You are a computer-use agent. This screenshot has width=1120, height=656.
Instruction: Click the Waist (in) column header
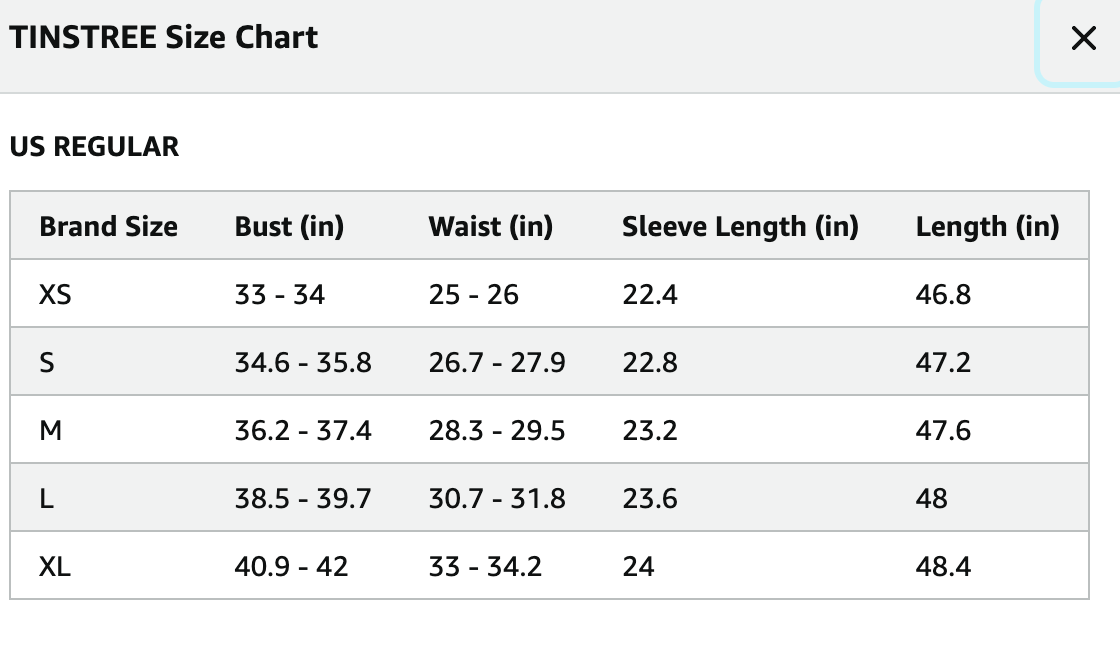pos(490,227)
